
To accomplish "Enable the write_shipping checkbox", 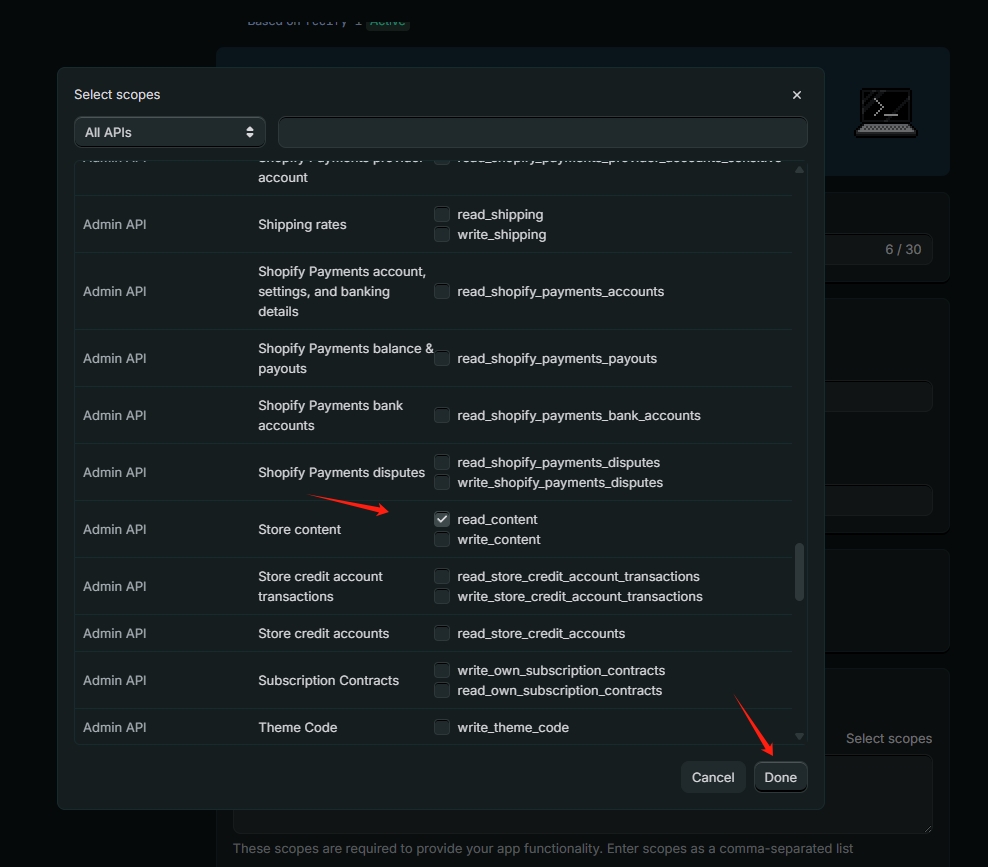I will tap(442, 234).
